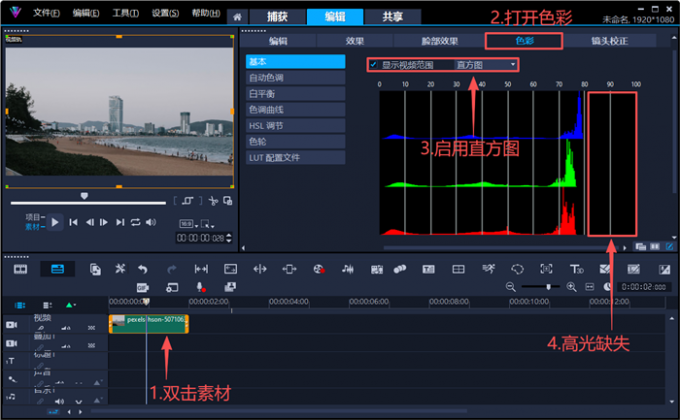This screenshot has width=680, height=420.
Task: Switch to the 共享 workspace tab
Action: point(392,17)
